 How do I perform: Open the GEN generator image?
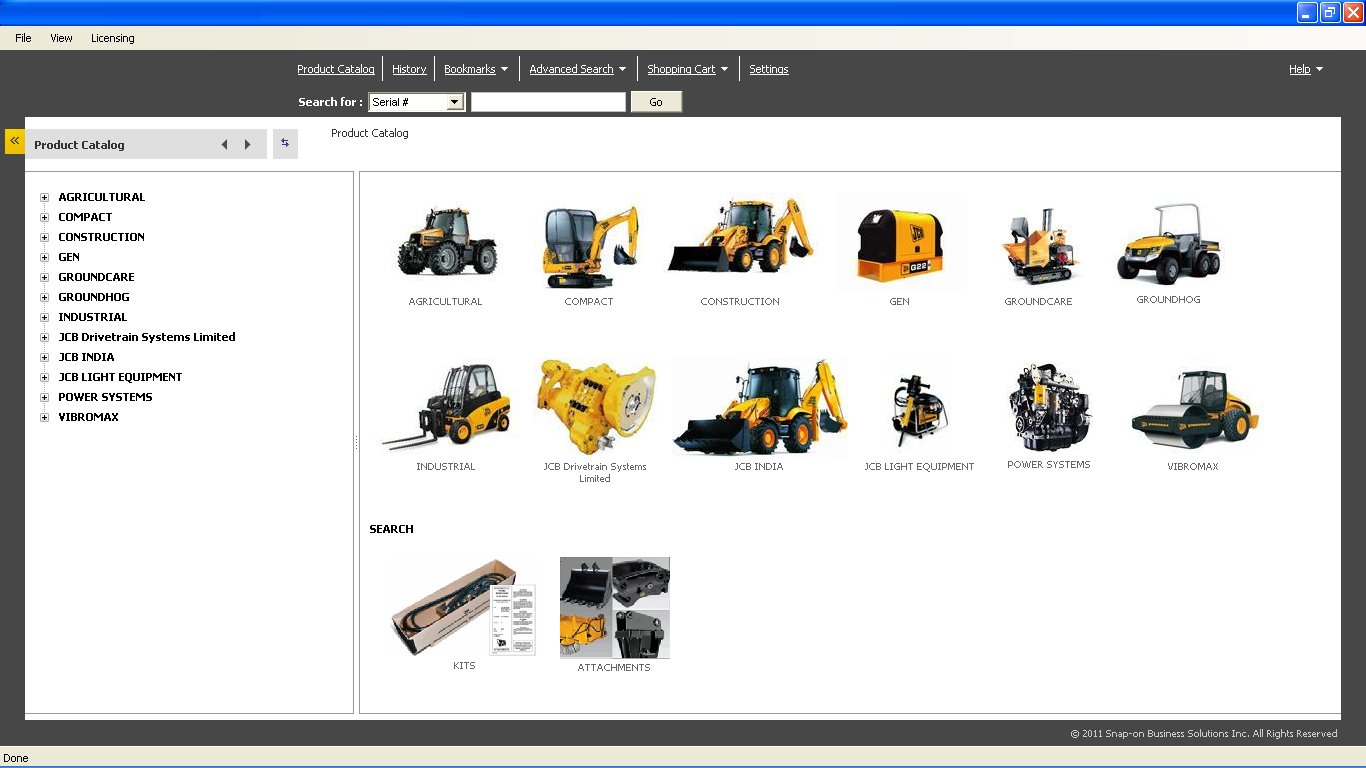coord(900,241)
